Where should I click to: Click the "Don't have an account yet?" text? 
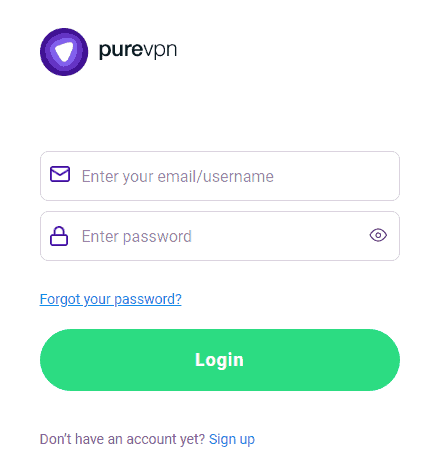(122, 439)
